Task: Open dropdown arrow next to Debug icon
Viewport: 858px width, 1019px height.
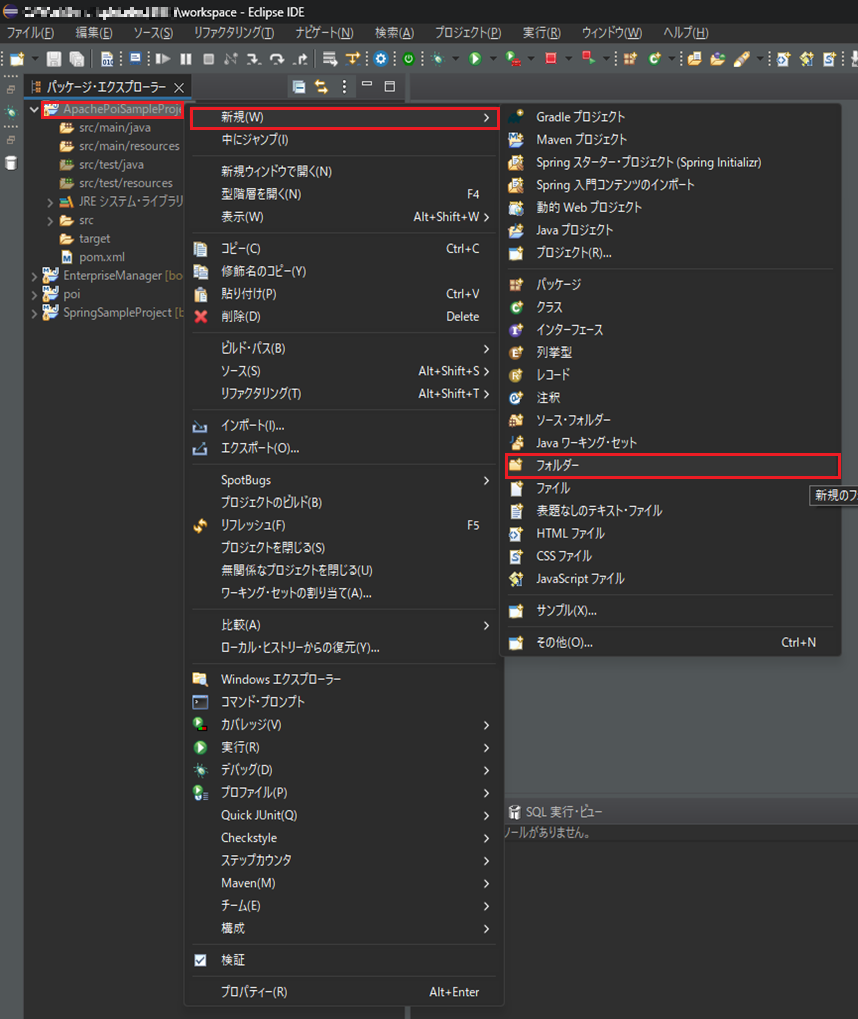Action: (x=456, y=59)
